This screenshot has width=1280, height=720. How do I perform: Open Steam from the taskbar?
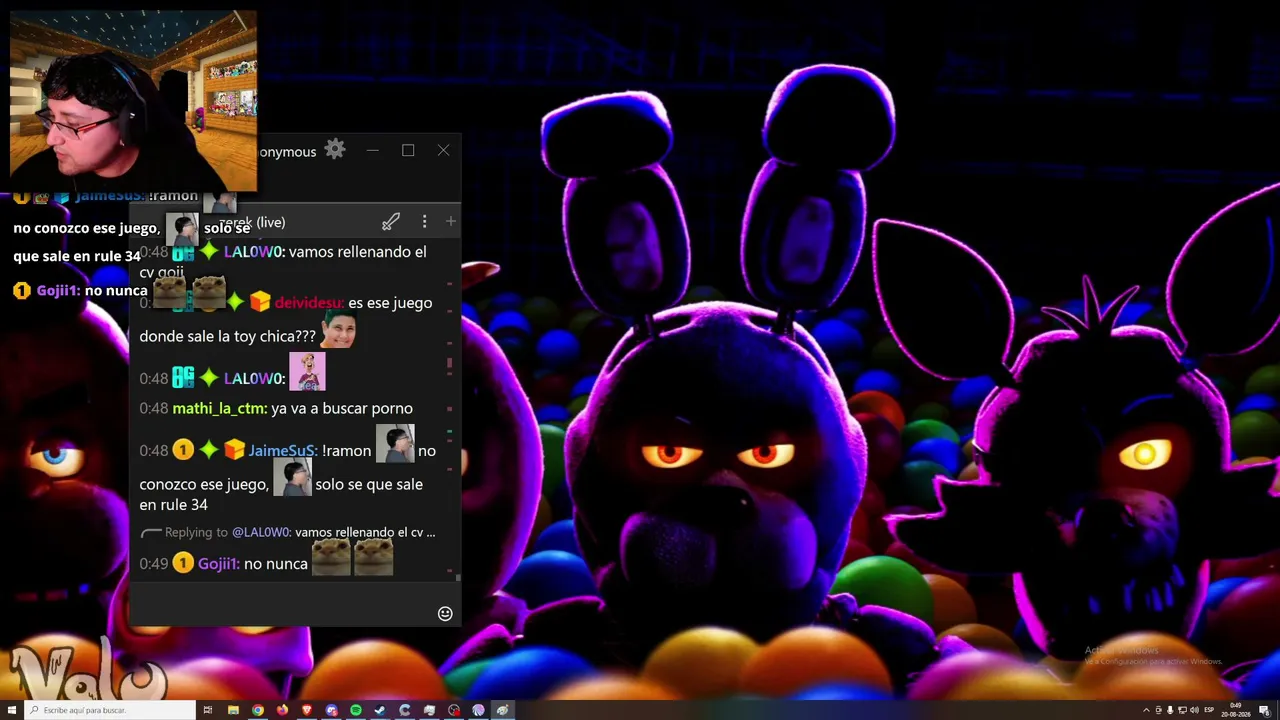tap(380, 710)
